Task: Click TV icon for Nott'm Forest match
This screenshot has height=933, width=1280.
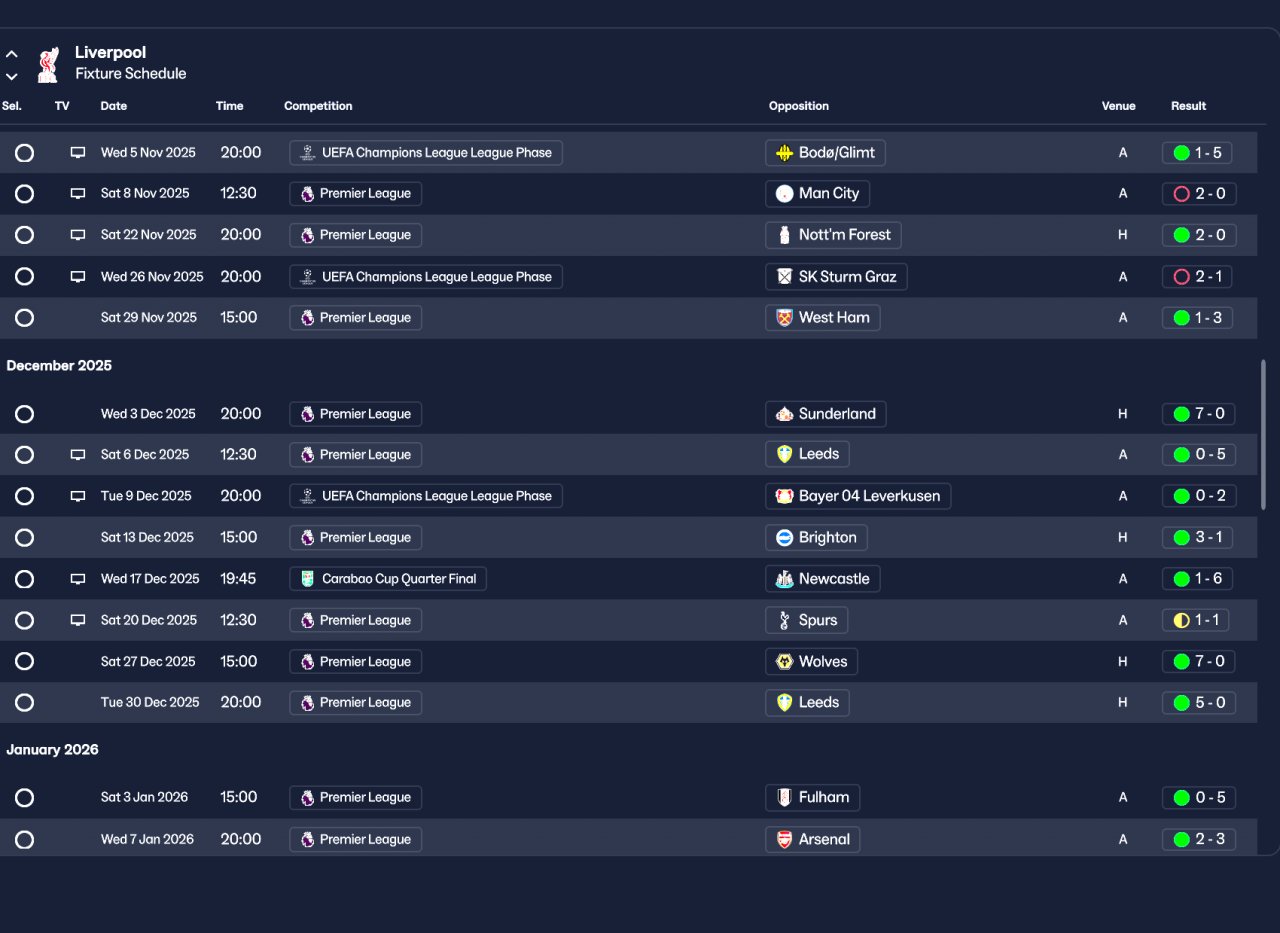Action: (x=78, y=235)
